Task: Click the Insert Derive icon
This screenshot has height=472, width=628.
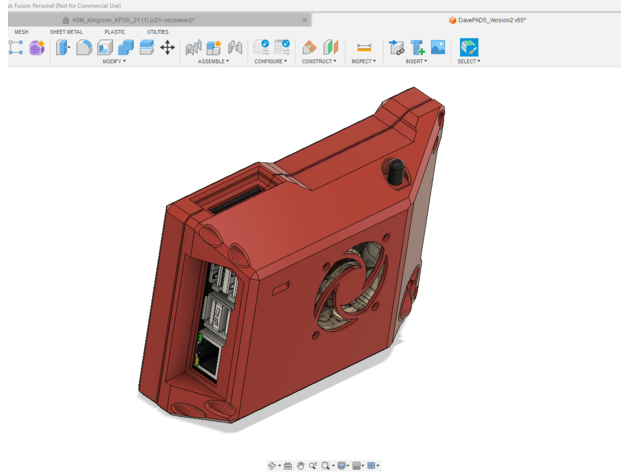Action: tap(396, 47)
